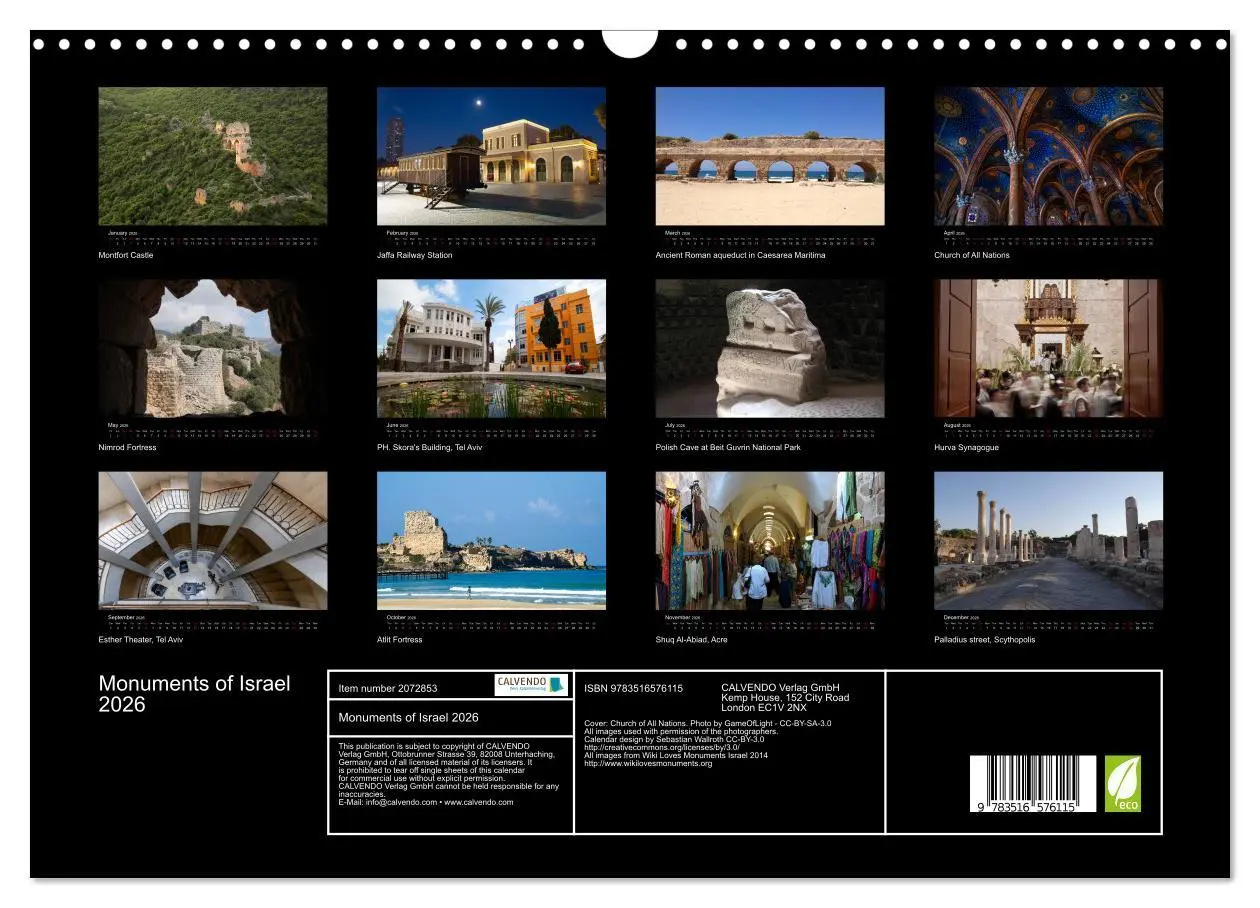
Task: Open the Jaffa Railway Station image
Action: tap(492, 155)
